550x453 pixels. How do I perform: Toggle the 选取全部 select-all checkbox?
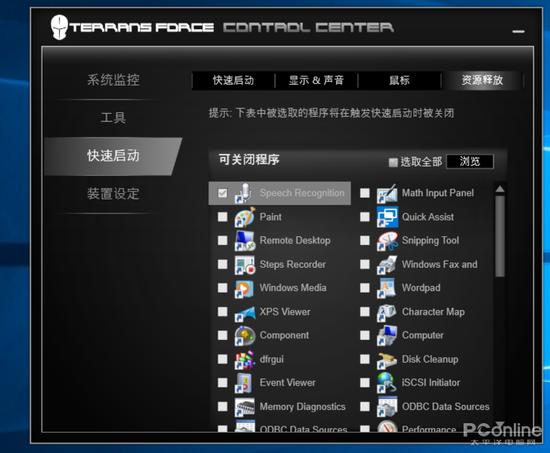(x=393, y=162)
